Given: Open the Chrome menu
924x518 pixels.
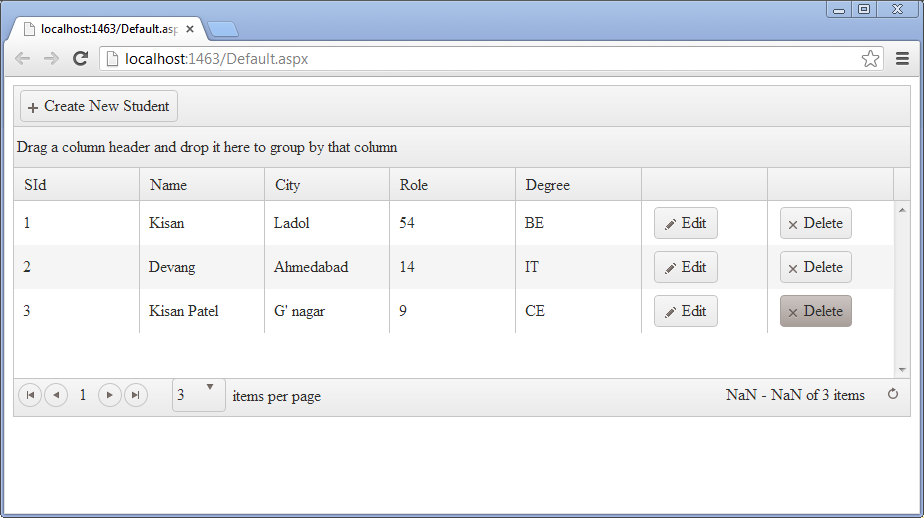Looking at the screenshot, I should pos(902,59).
